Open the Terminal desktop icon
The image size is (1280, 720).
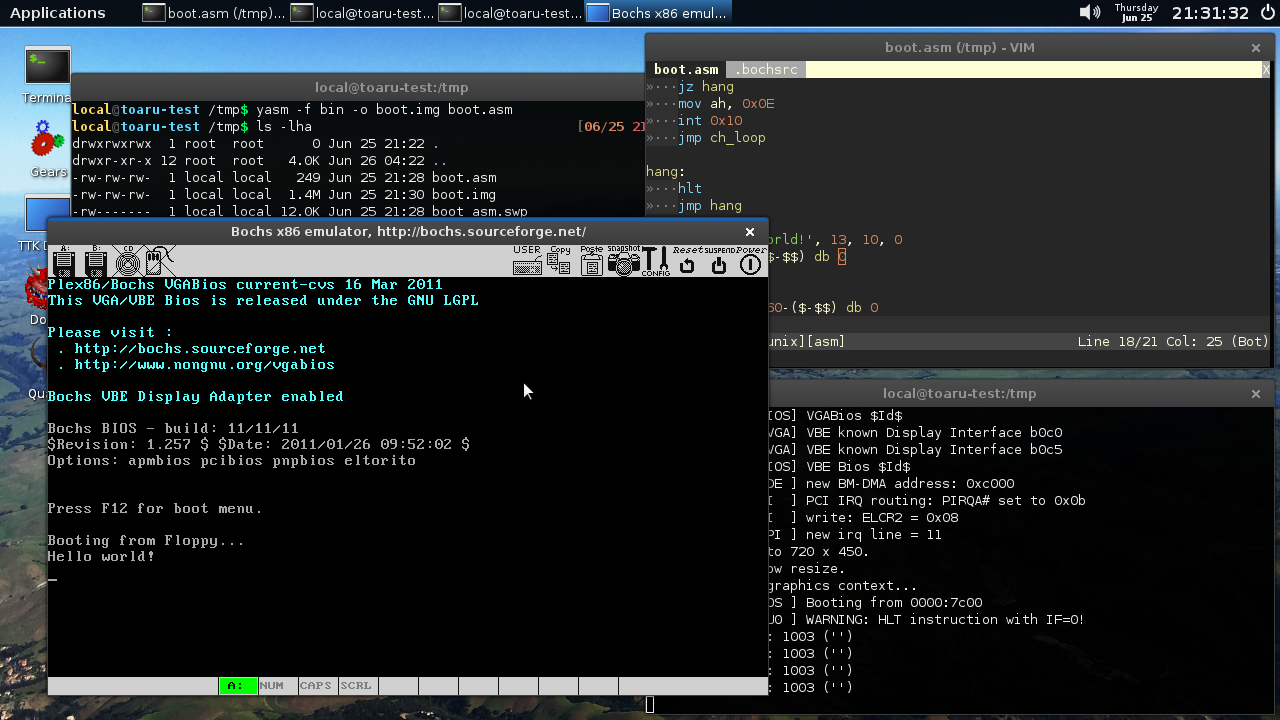point(47,75)
